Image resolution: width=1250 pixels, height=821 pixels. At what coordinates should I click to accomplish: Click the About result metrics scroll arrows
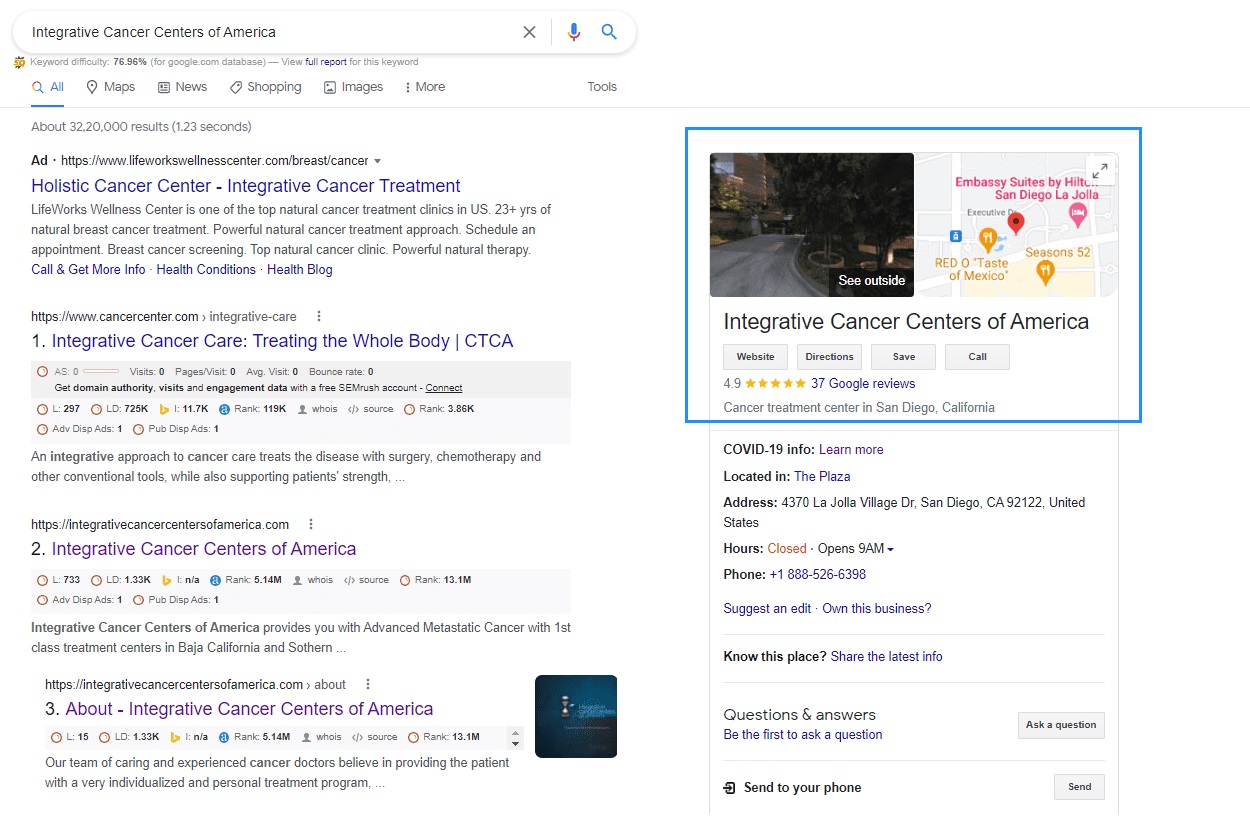[516, 738]
